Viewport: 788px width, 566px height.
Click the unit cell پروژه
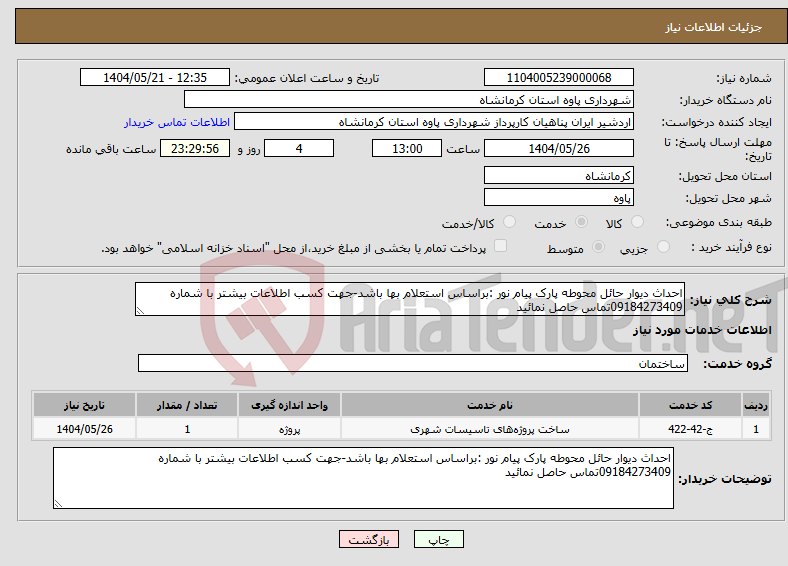coord(289,429)
